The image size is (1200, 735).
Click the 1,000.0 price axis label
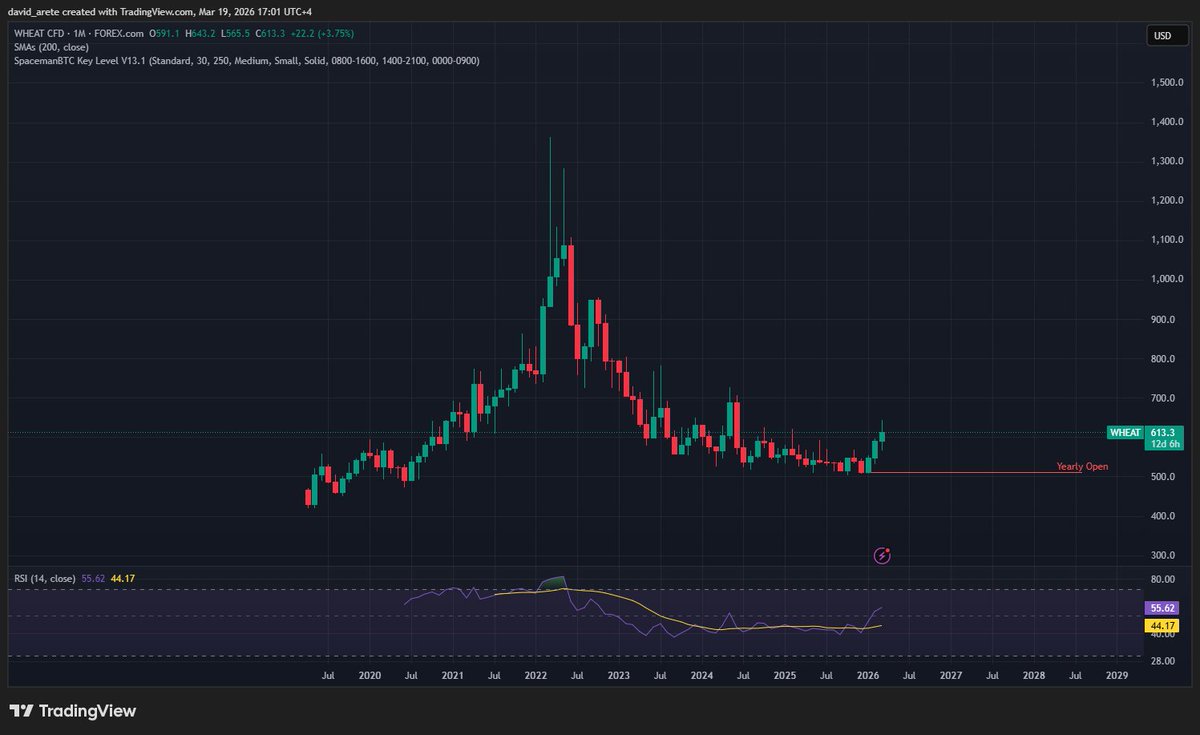[1168, 279]
